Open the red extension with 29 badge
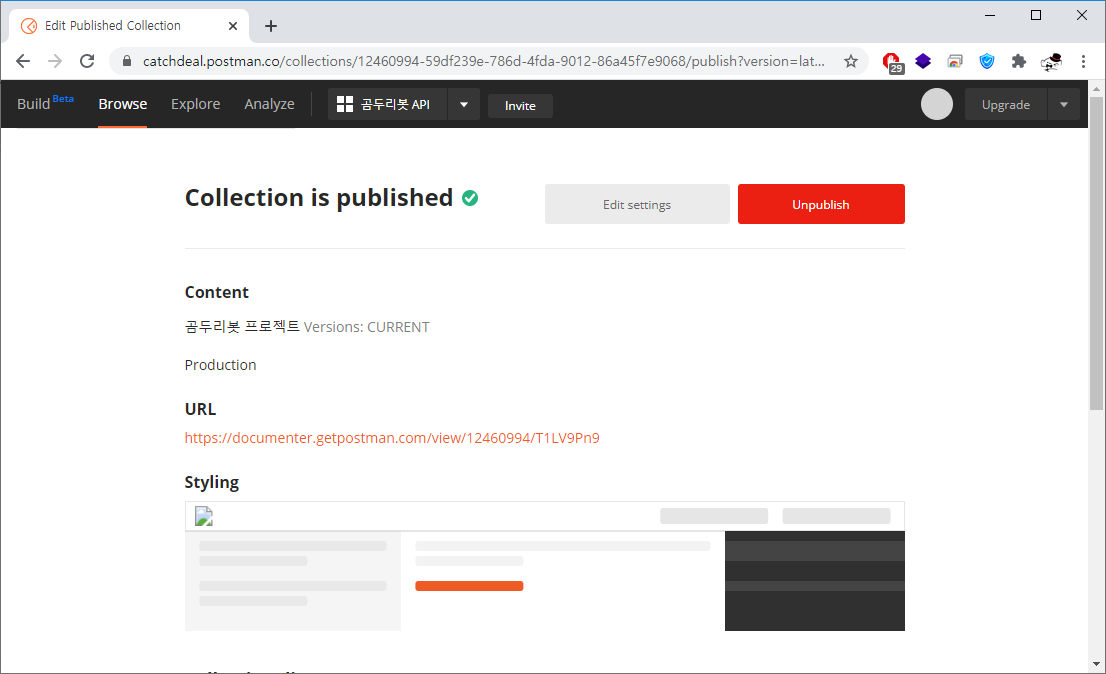Screen dimensions: 1106x674 pyautogui.click(x=892, y=62)
